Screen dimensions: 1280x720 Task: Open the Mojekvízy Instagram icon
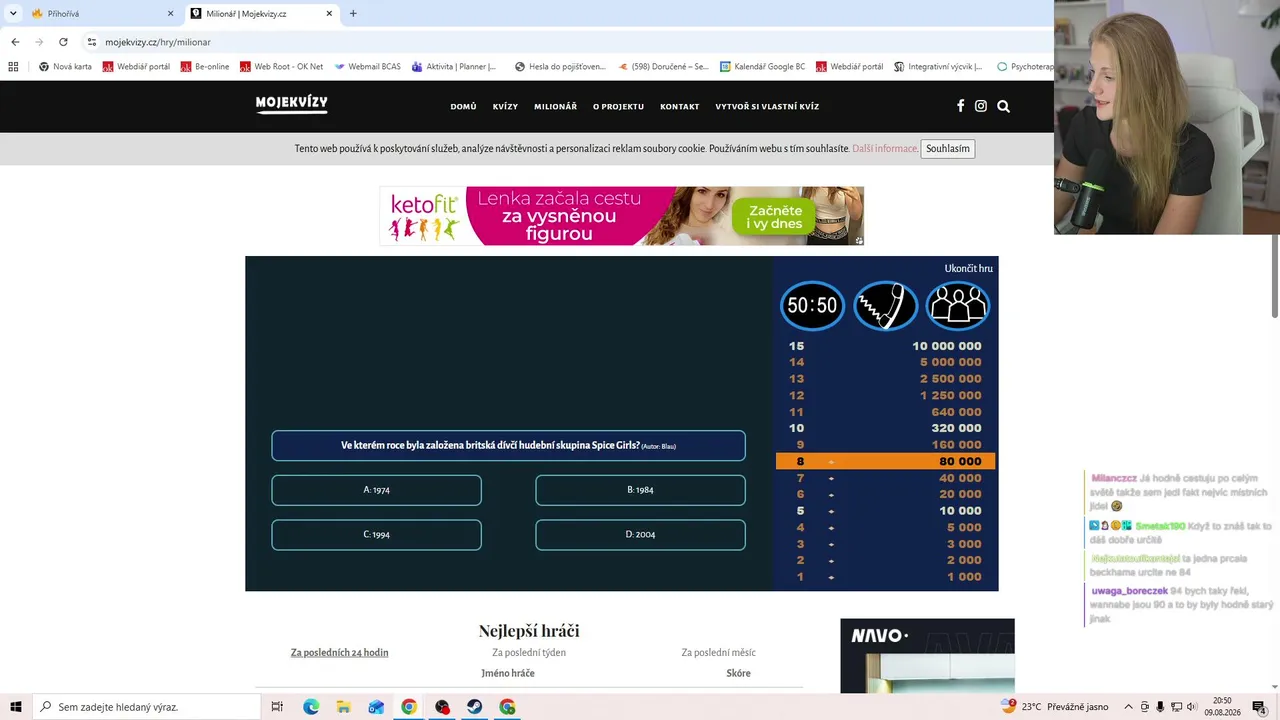click(x=981, y=106)
